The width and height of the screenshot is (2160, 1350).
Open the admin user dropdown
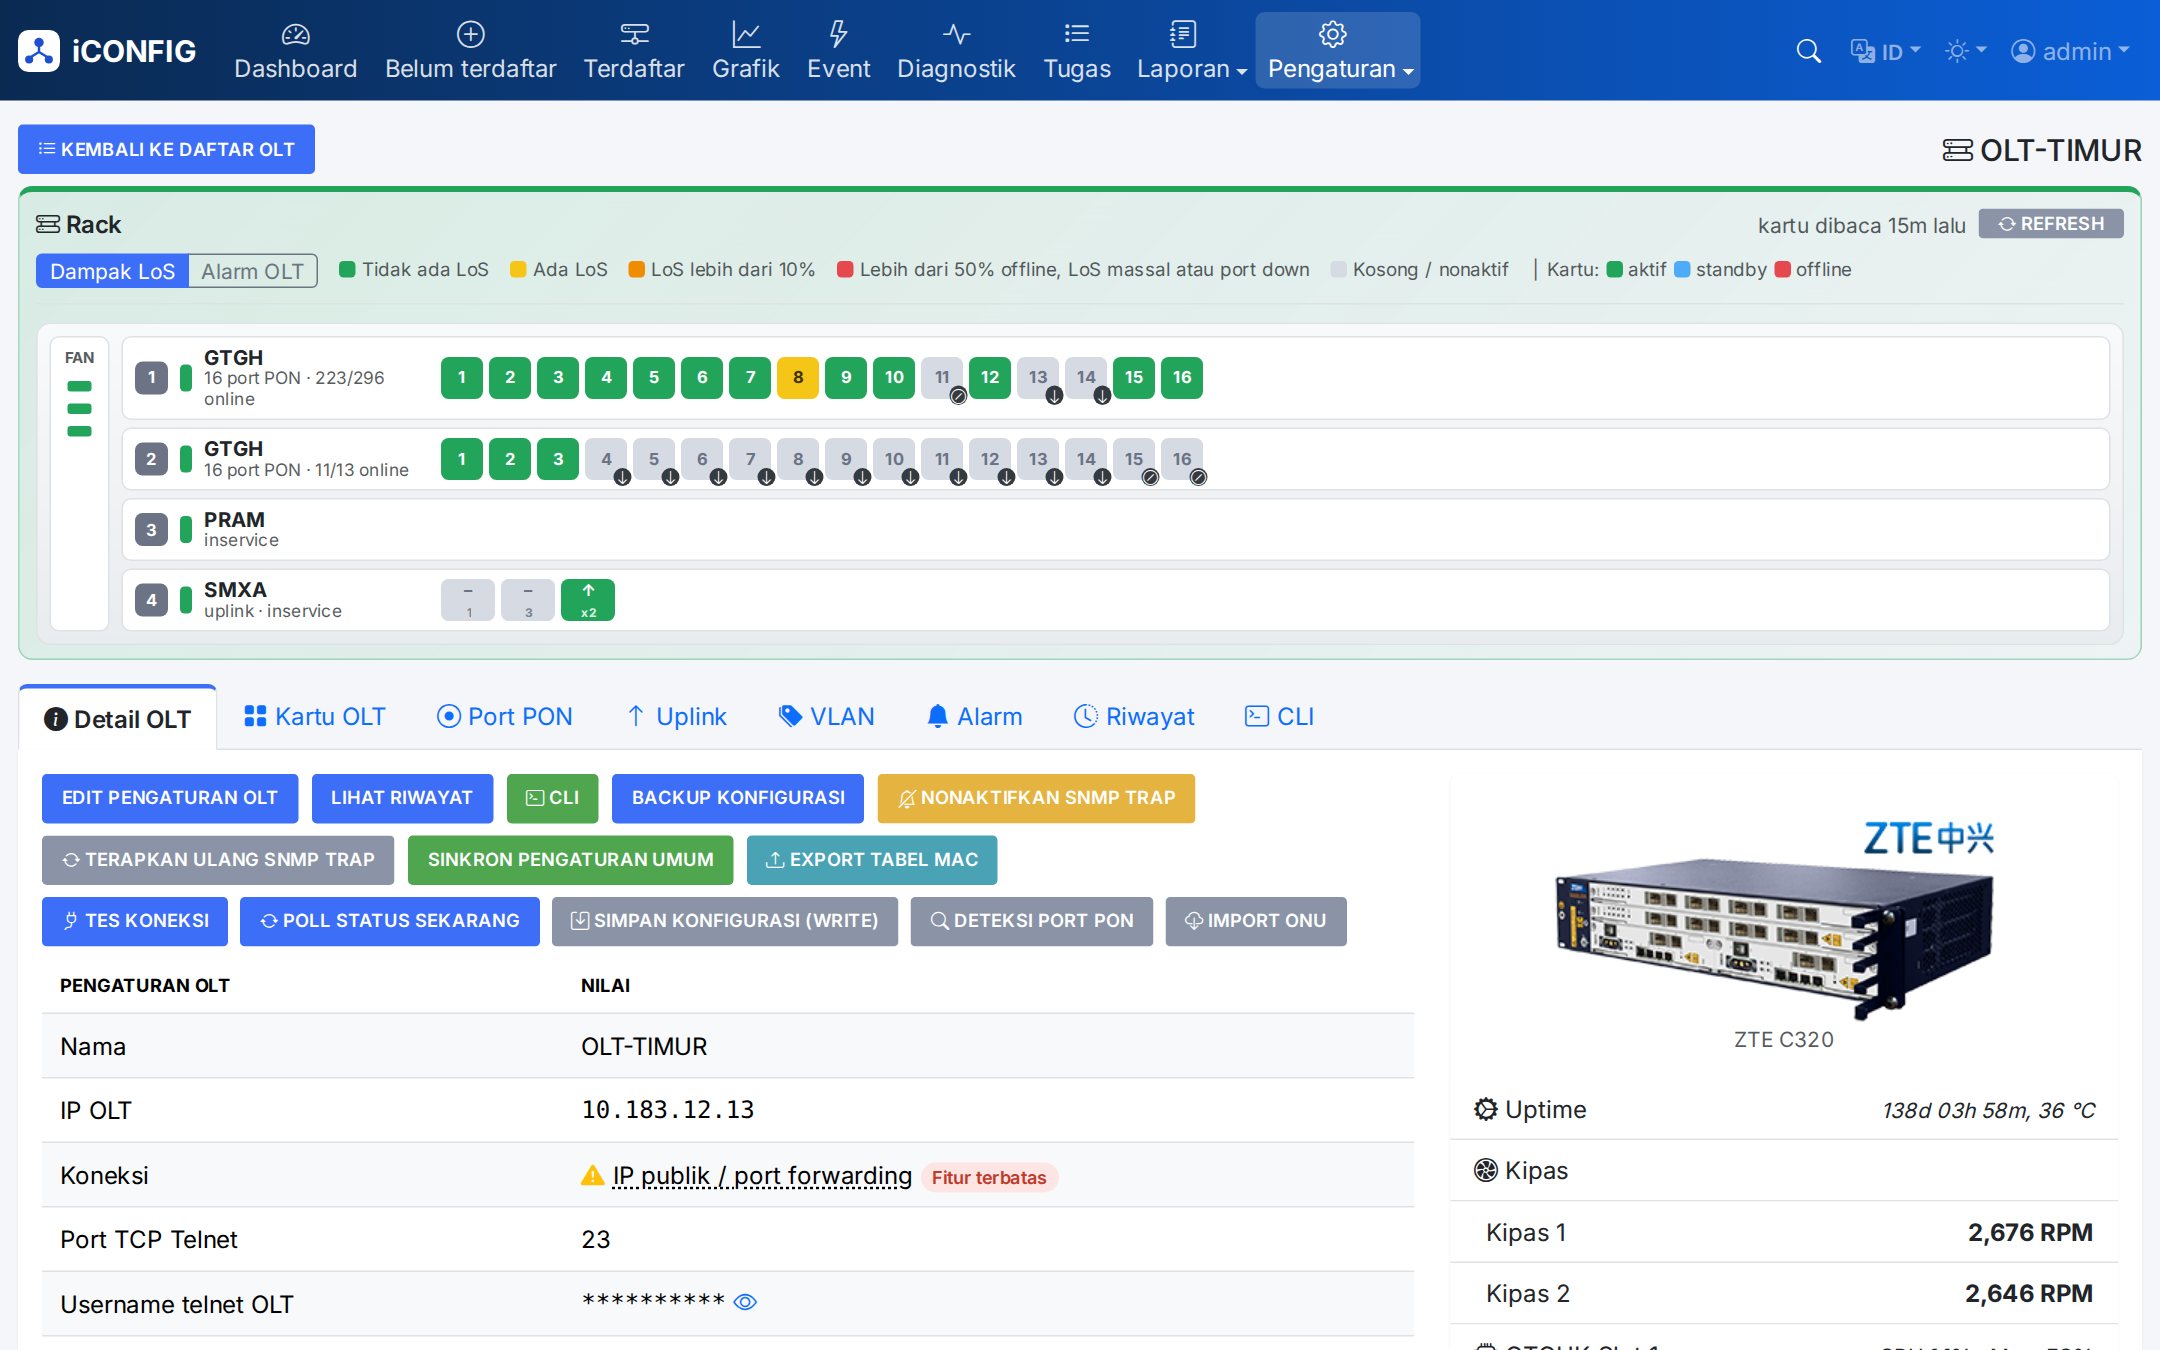(2070, 51)
